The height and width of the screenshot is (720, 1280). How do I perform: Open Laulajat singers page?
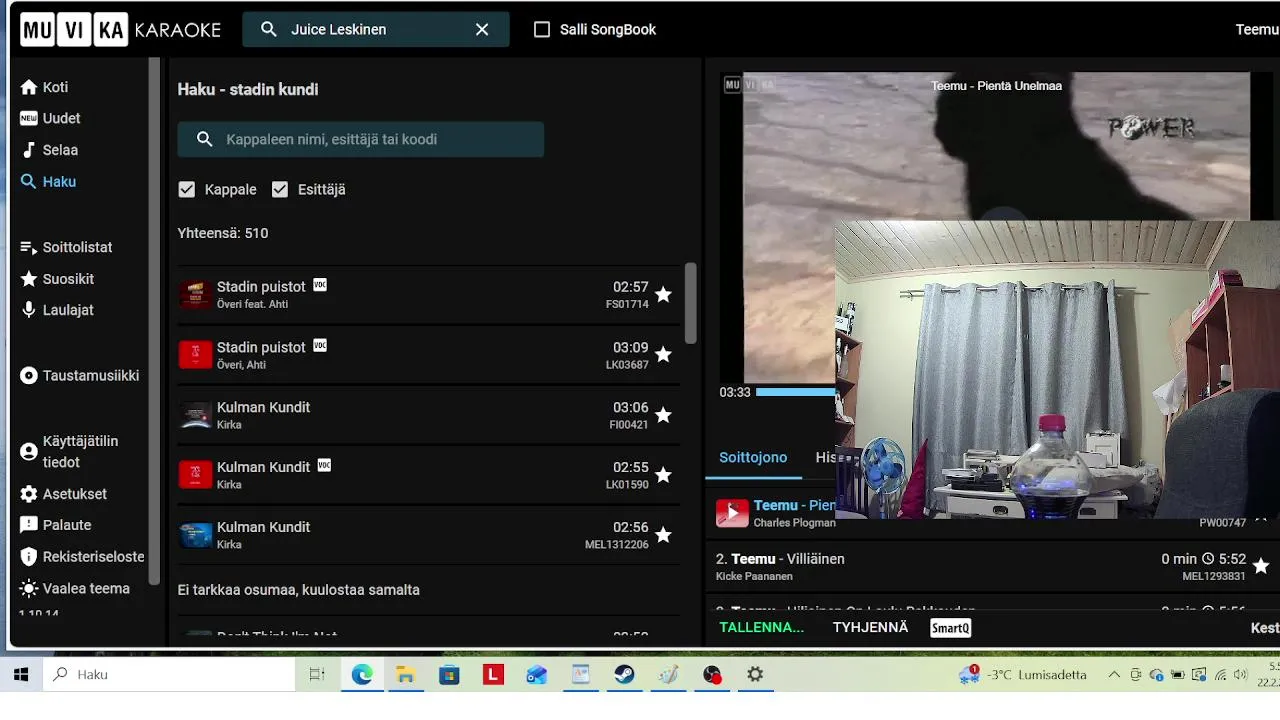point(57,310)
